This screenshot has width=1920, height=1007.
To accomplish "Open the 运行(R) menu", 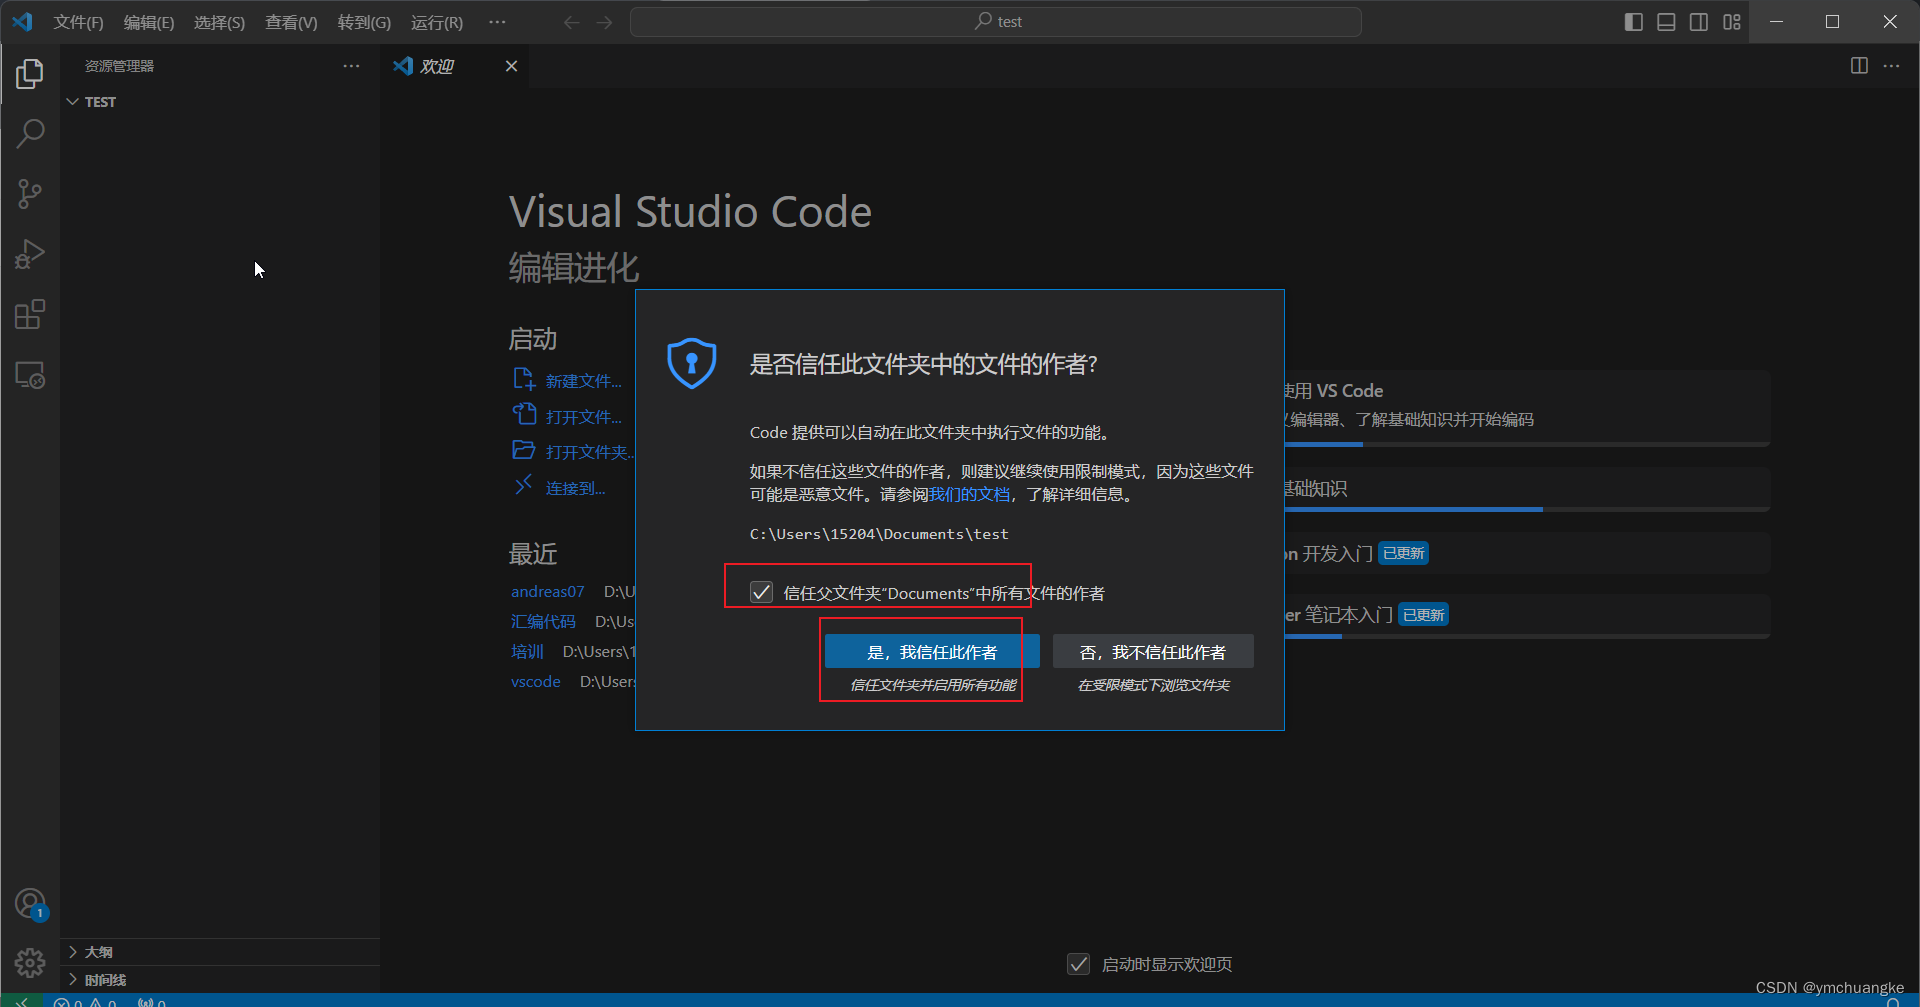I will [x=437, y=22].
